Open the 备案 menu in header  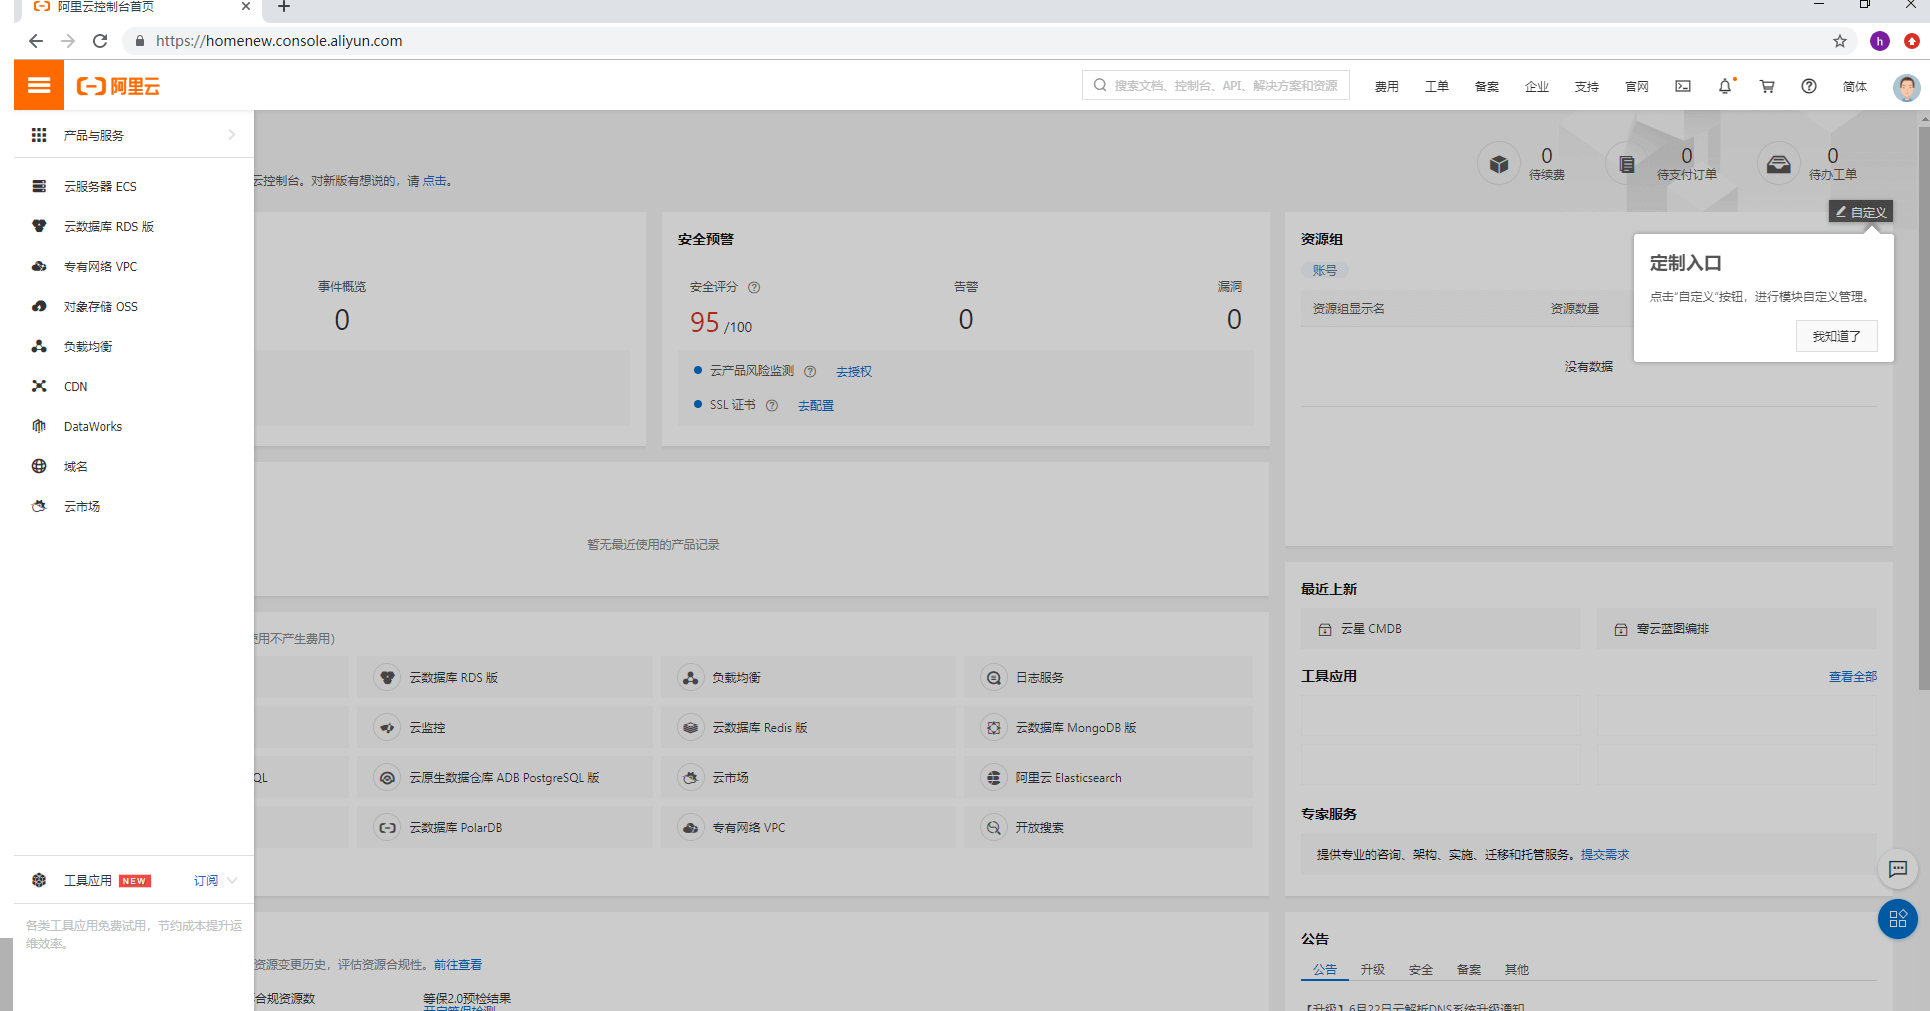[1487, 86]
